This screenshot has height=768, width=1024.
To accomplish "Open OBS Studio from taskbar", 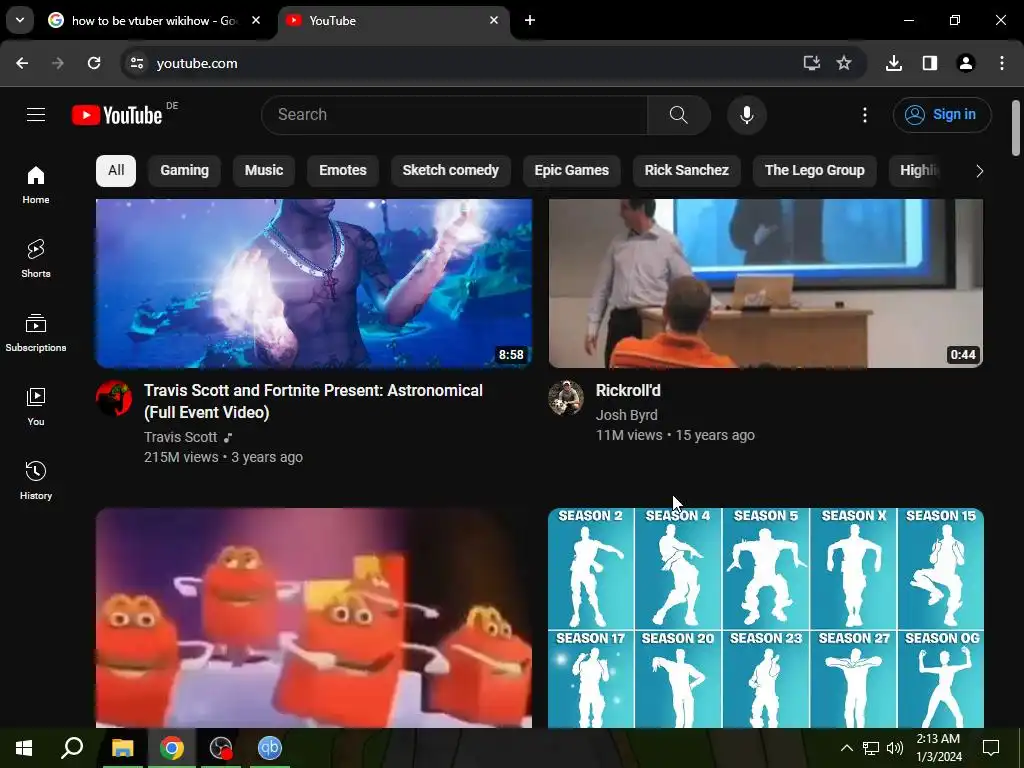I will [x=221, y=748].
